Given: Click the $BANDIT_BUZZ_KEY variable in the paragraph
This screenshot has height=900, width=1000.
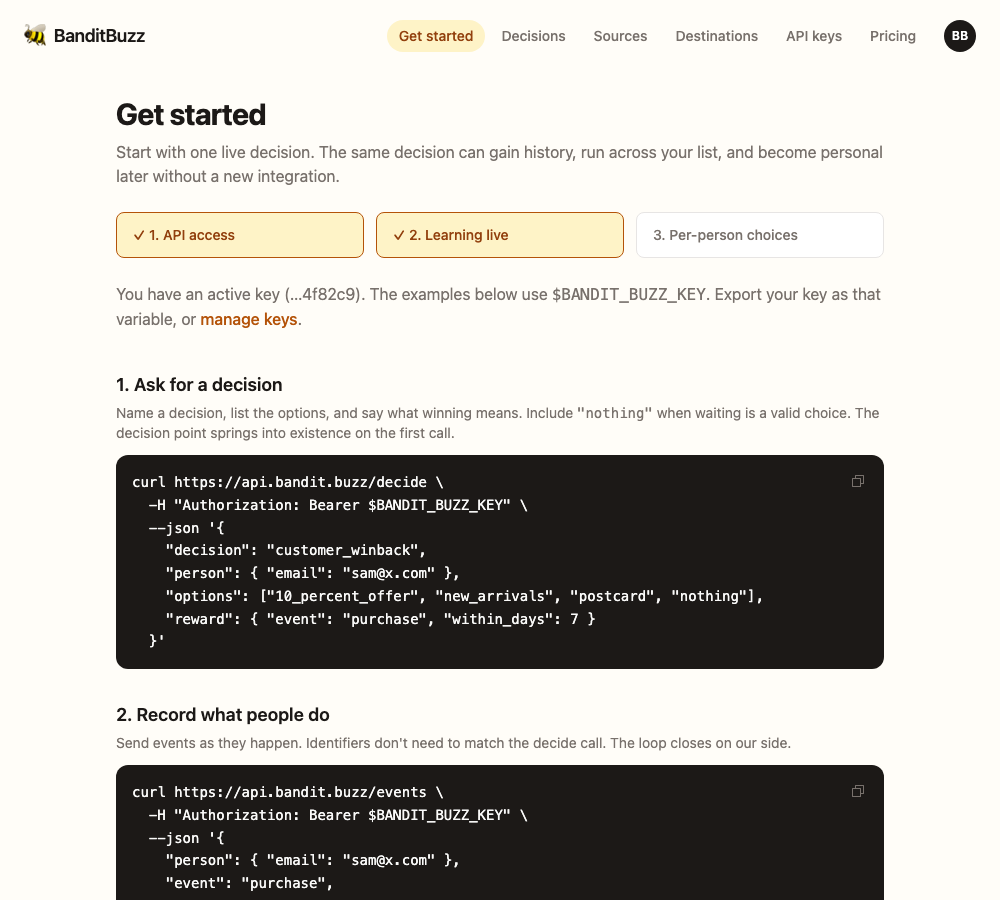Looking at the screenshot, I should pyautogui.click(x=629, y=295).
